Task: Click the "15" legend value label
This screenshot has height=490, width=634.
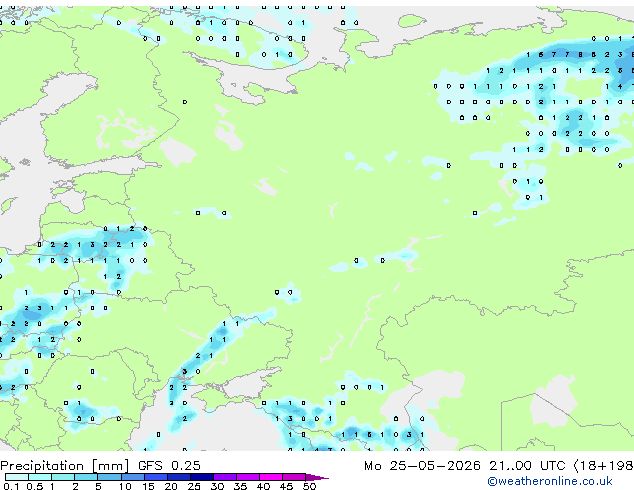Action: pyautogui.click(x=148, y=486)
